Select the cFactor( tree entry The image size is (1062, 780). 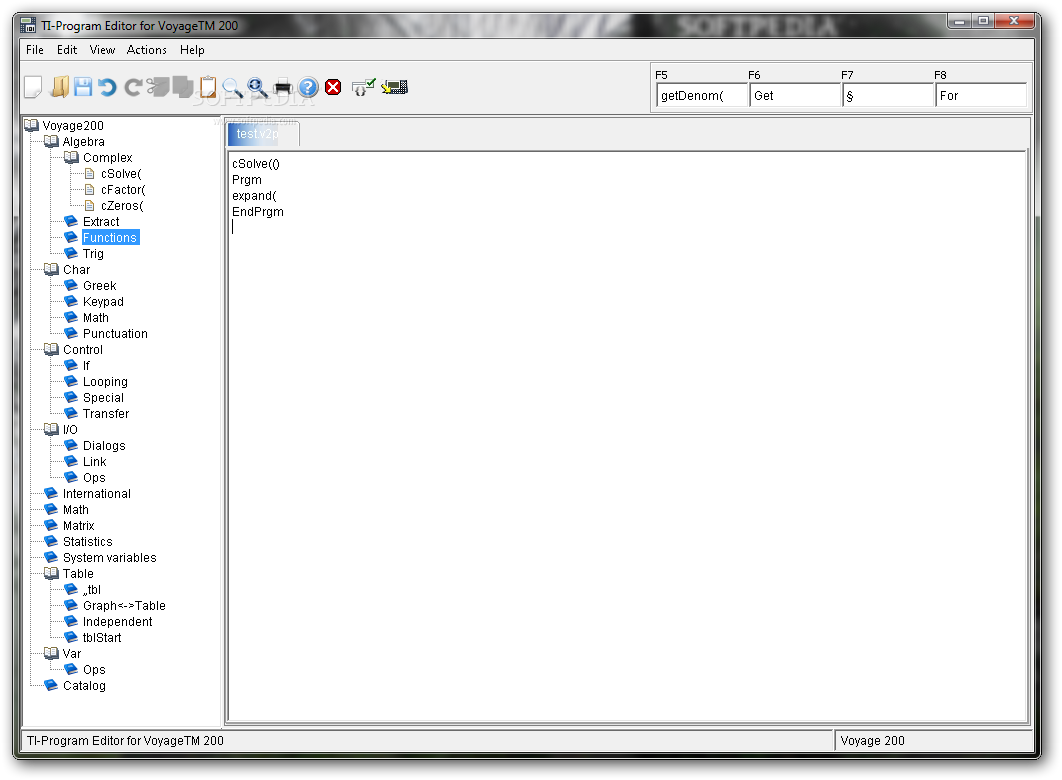click(123, 190)
